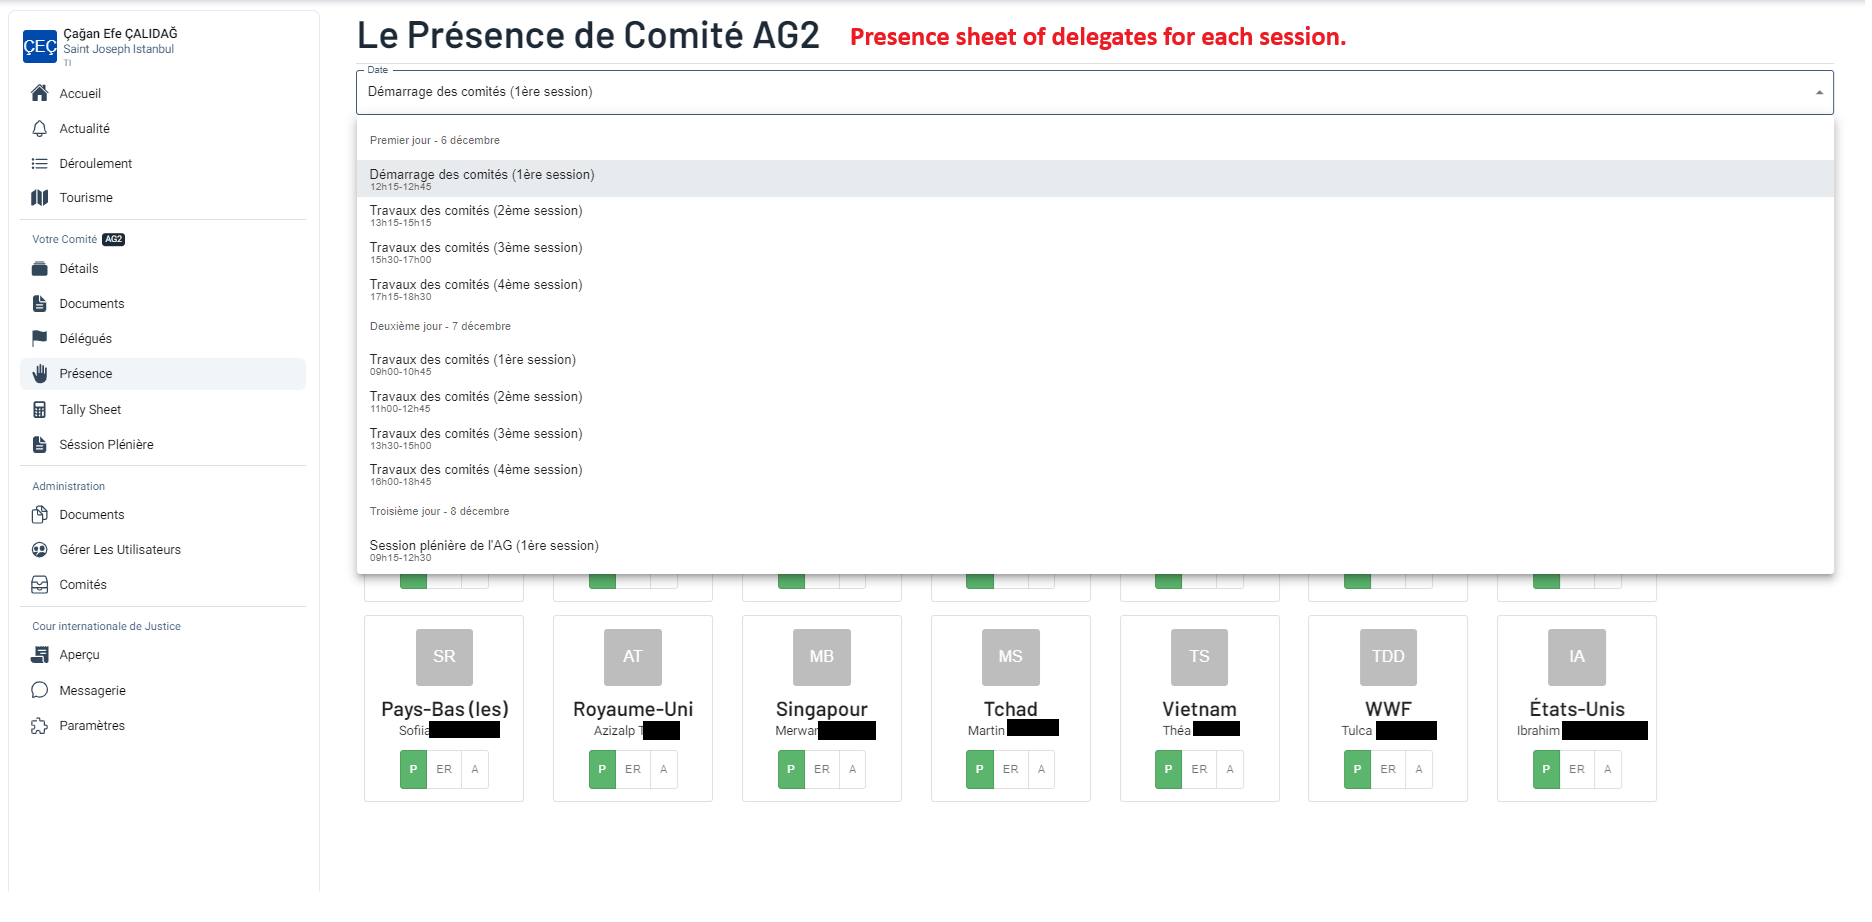1872x922 pixels.
Task: Open Comités under Administration
Action: (x=83, y=585)
